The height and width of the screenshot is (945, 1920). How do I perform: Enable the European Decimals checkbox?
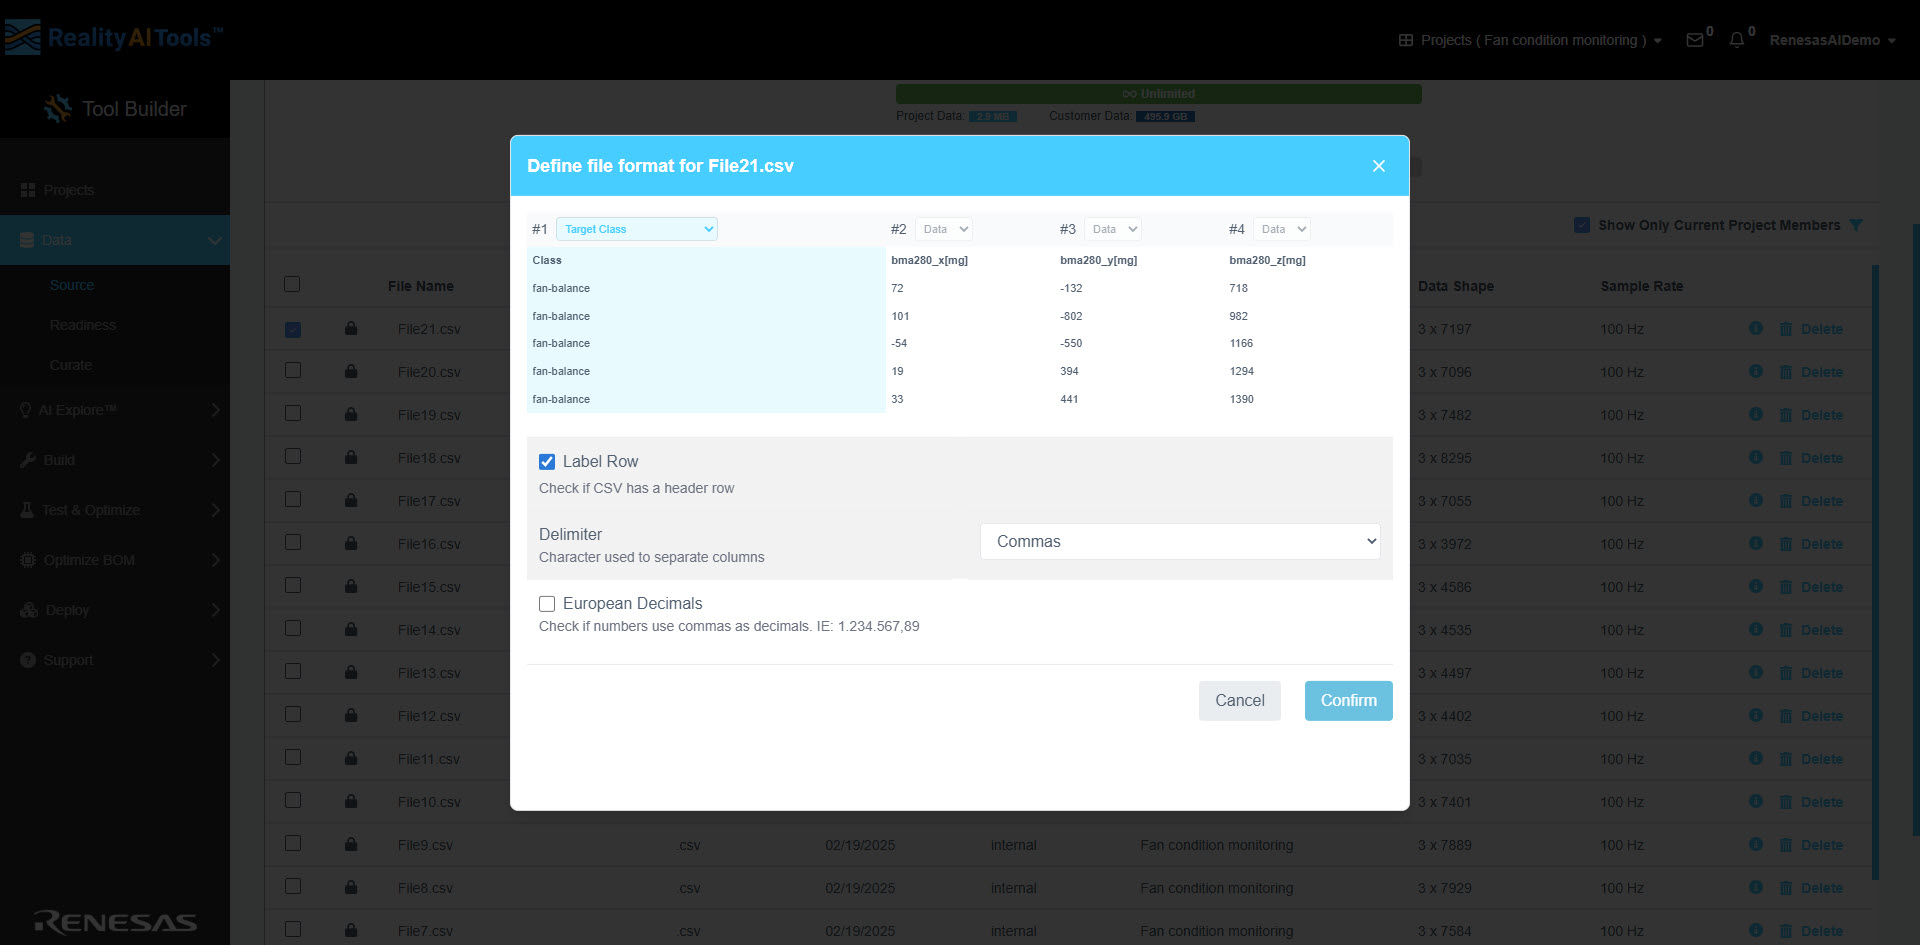547,603
